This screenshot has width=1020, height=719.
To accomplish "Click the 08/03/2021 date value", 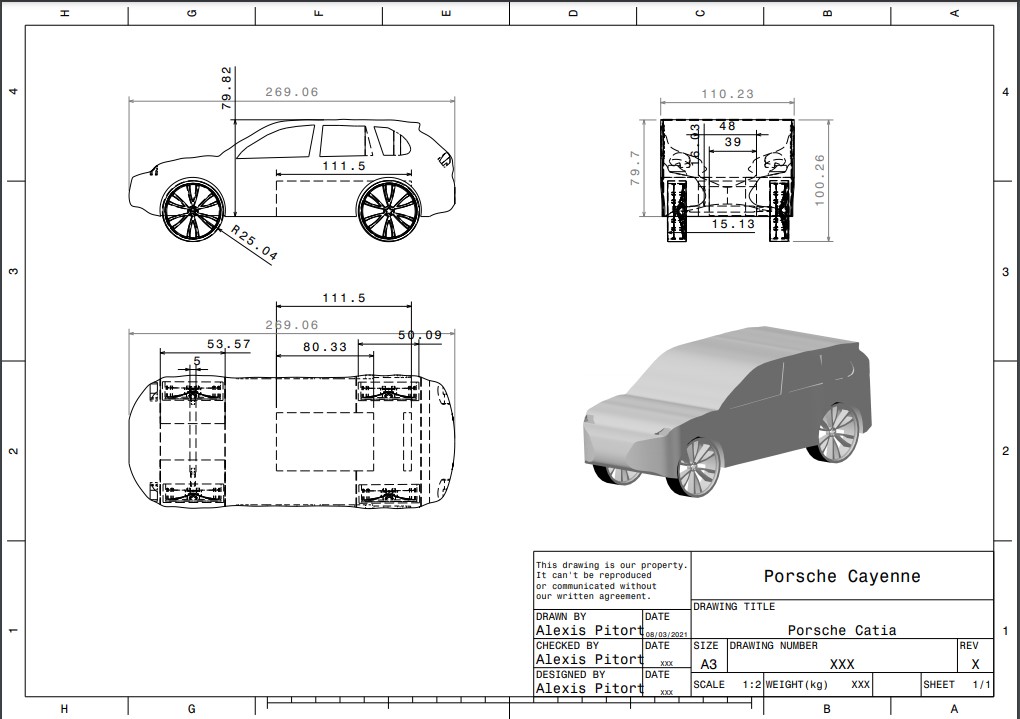I will [x=667, y=634].
